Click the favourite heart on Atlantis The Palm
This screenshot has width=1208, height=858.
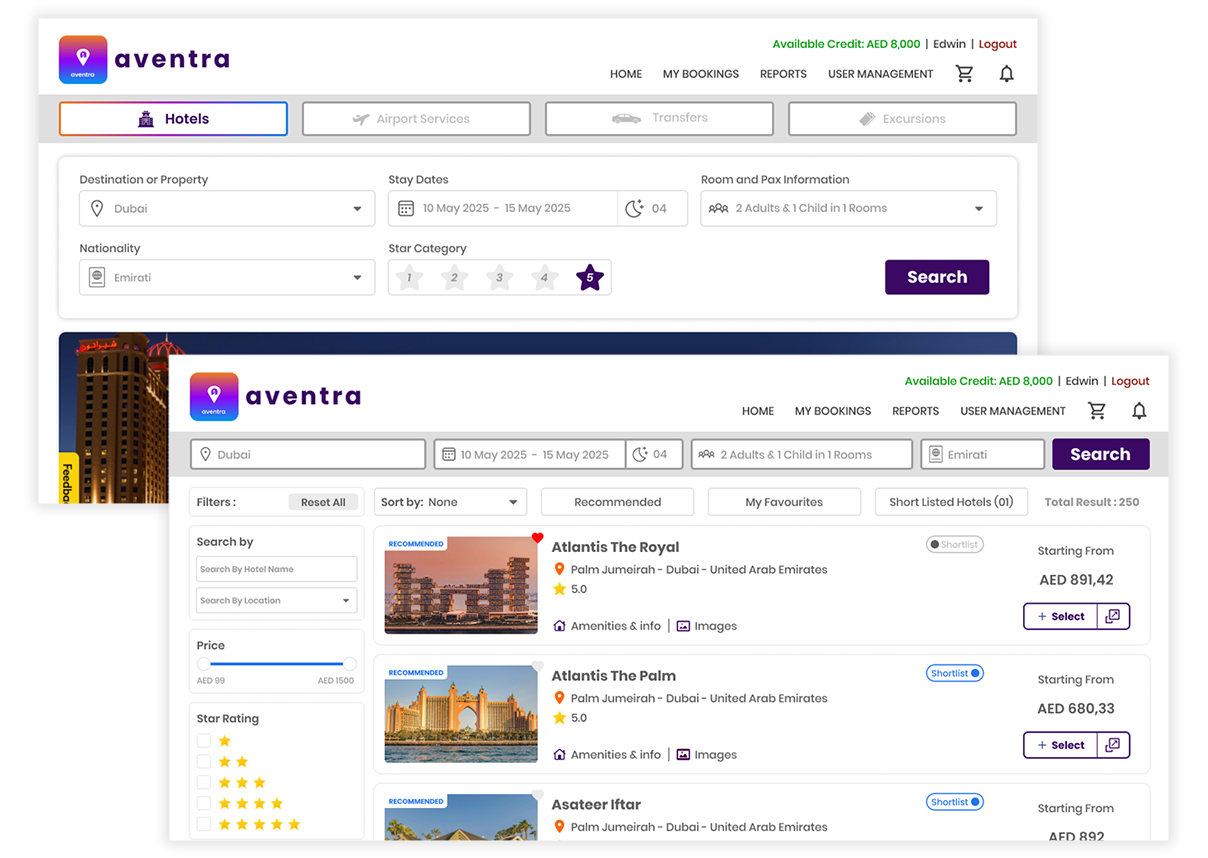click(537, 667)
